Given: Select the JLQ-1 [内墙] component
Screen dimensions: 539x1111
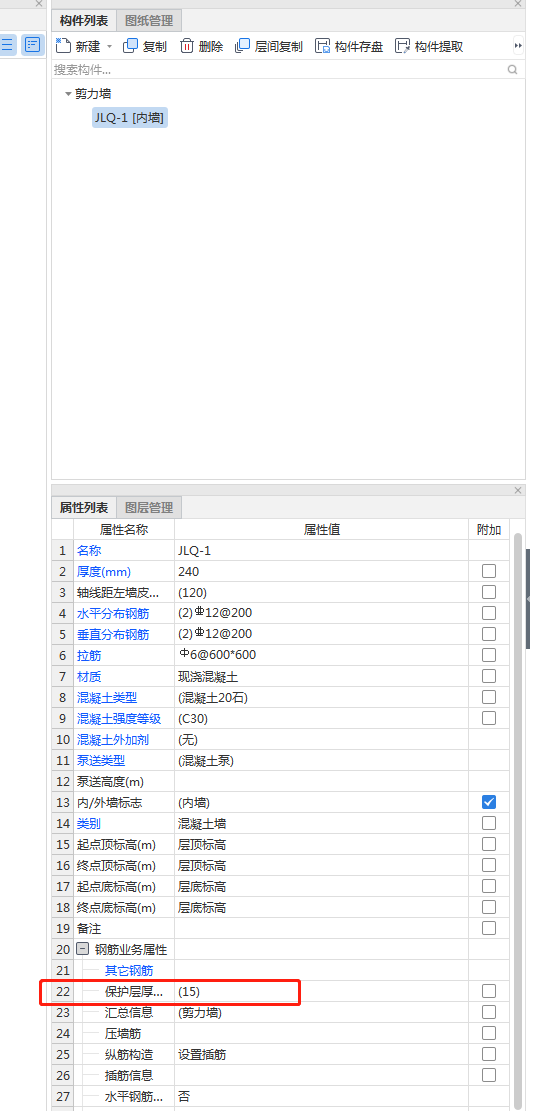Looking at the screenshot, I should 130,117.
